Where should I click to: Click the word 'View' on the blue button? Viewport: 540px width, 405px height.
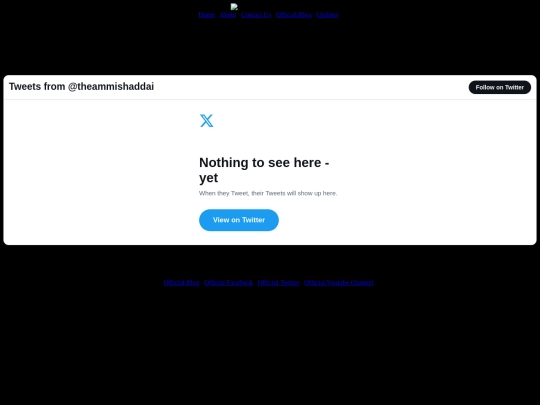(221, 220)
